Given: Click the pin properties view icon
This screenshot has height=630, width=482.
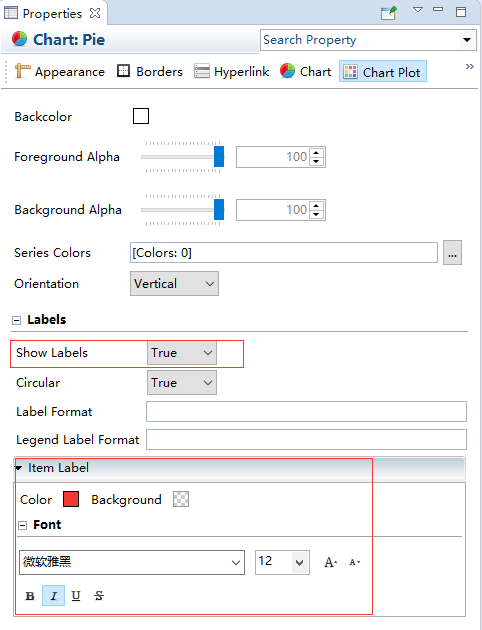Looking at the screenshot, I should tap(388, 13).
